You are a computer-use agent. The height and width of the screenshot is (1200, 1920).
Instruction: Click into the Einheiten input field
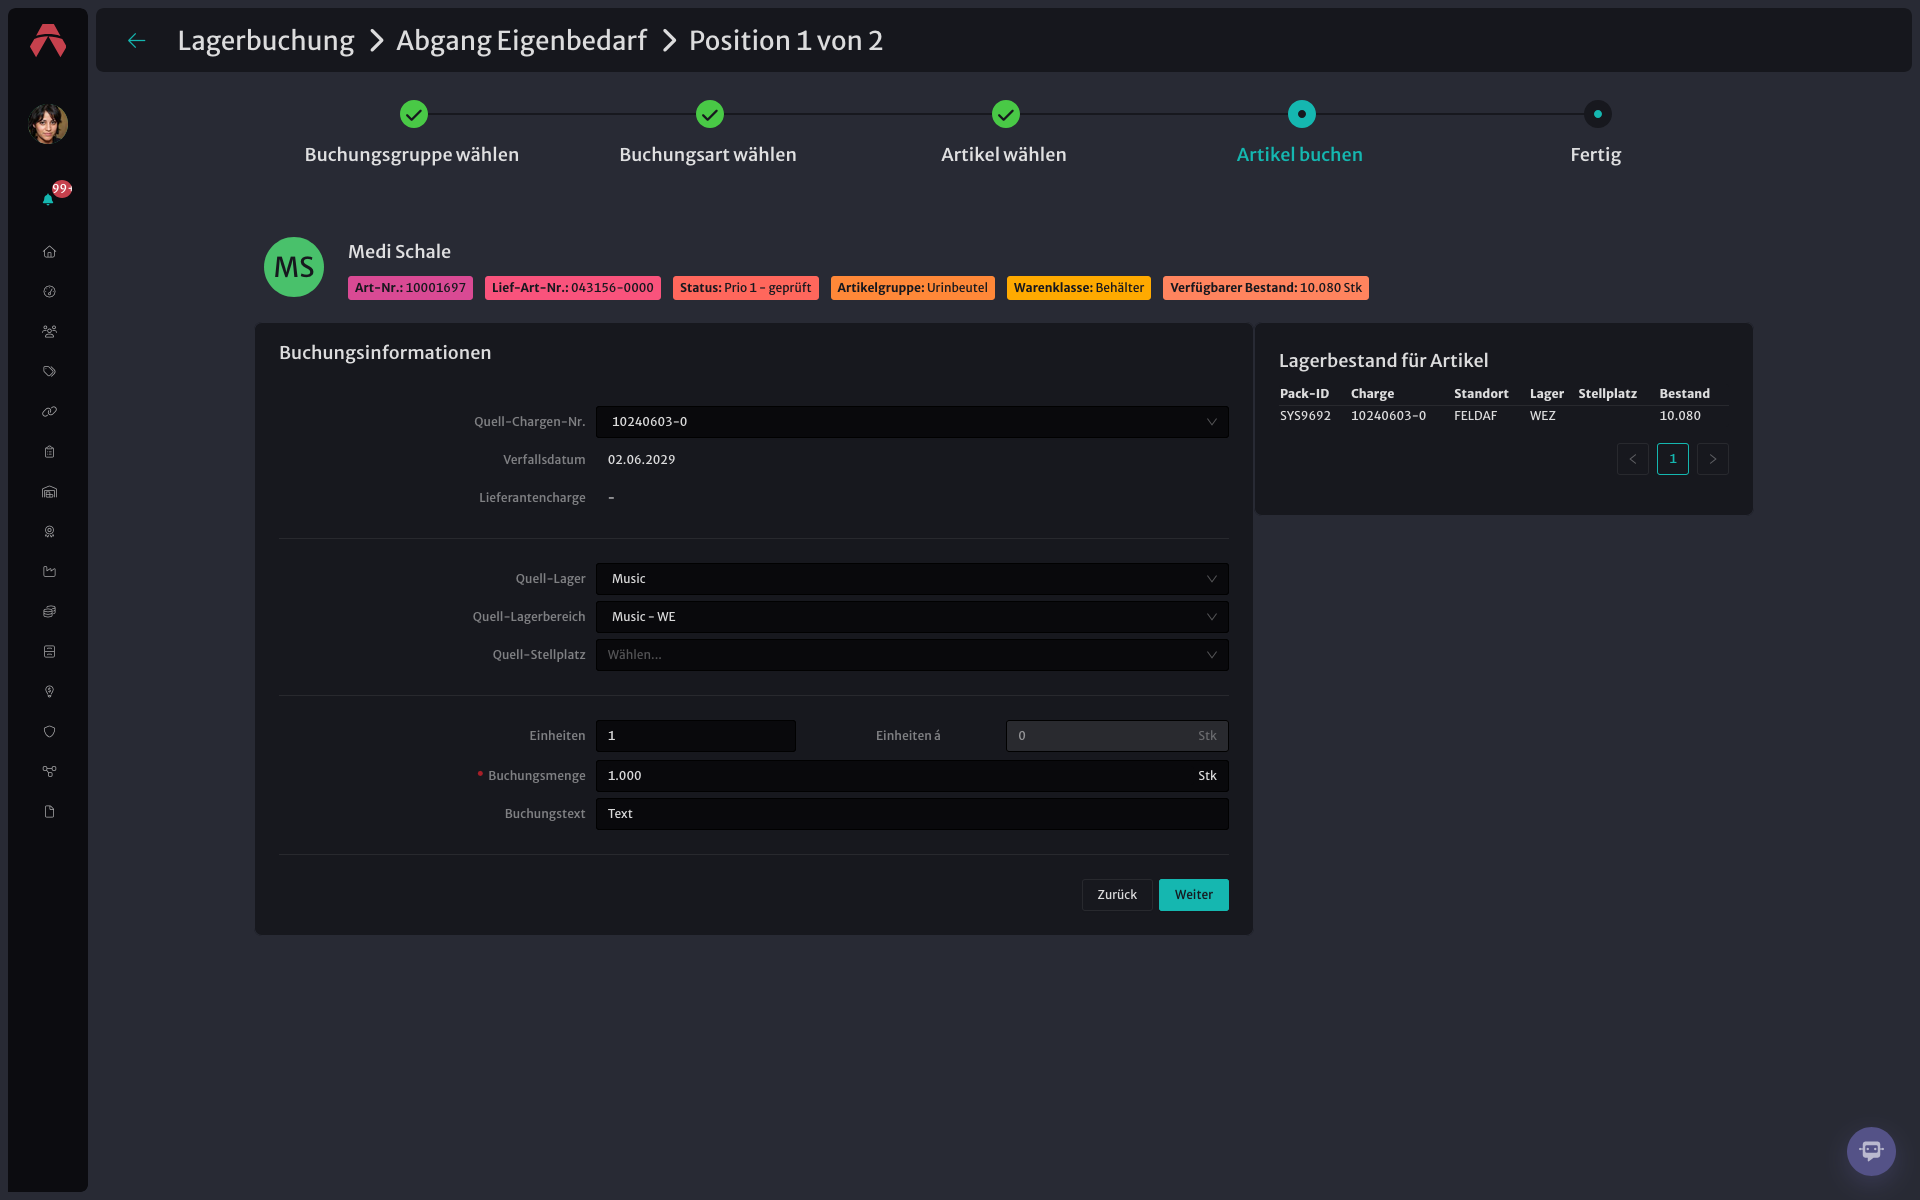(x=696, y=736)
